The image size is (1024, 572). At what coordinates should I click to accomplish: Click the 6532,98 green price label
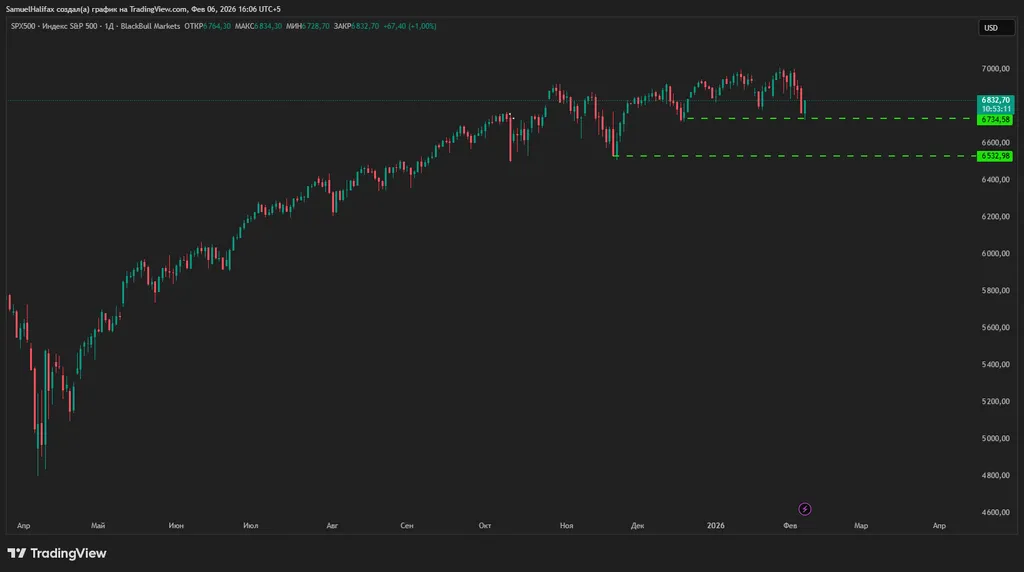tap(995, 156)
